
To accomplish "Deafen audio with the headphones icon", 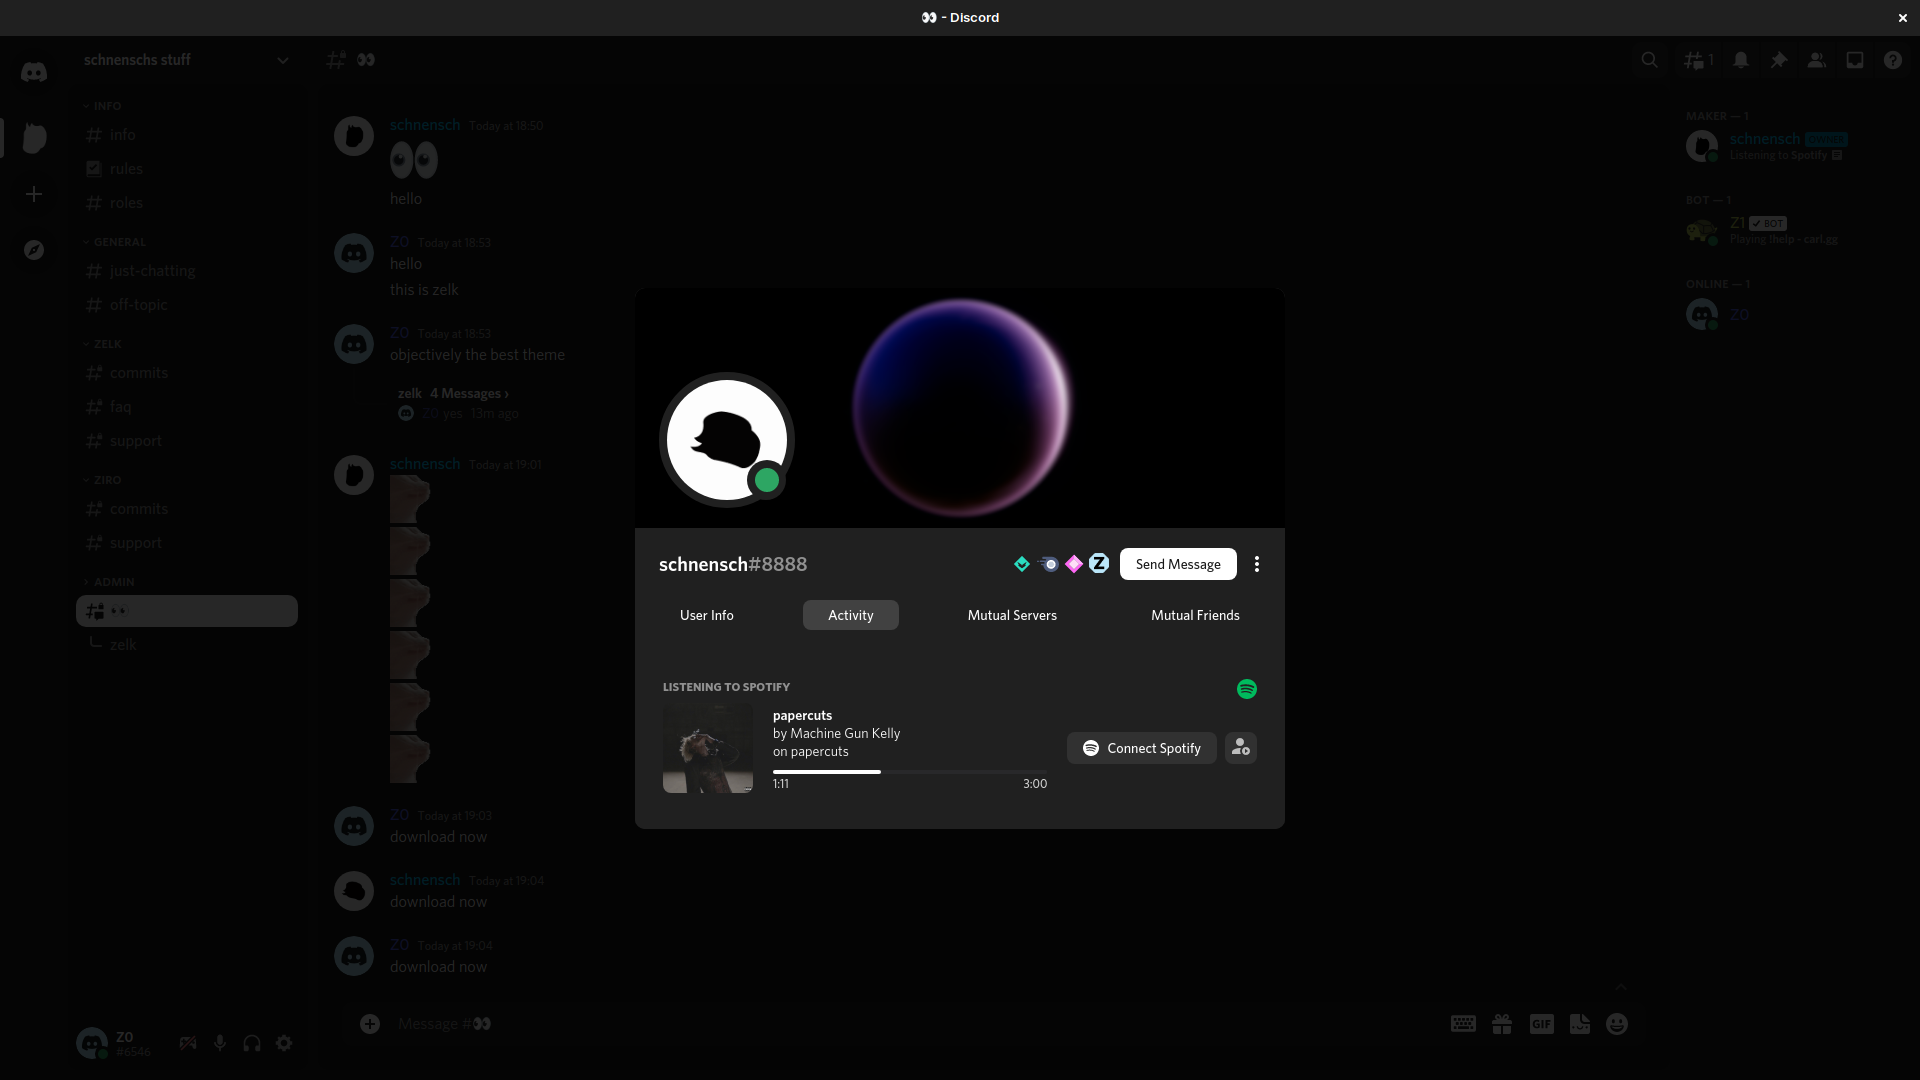I will [252, 1043].
